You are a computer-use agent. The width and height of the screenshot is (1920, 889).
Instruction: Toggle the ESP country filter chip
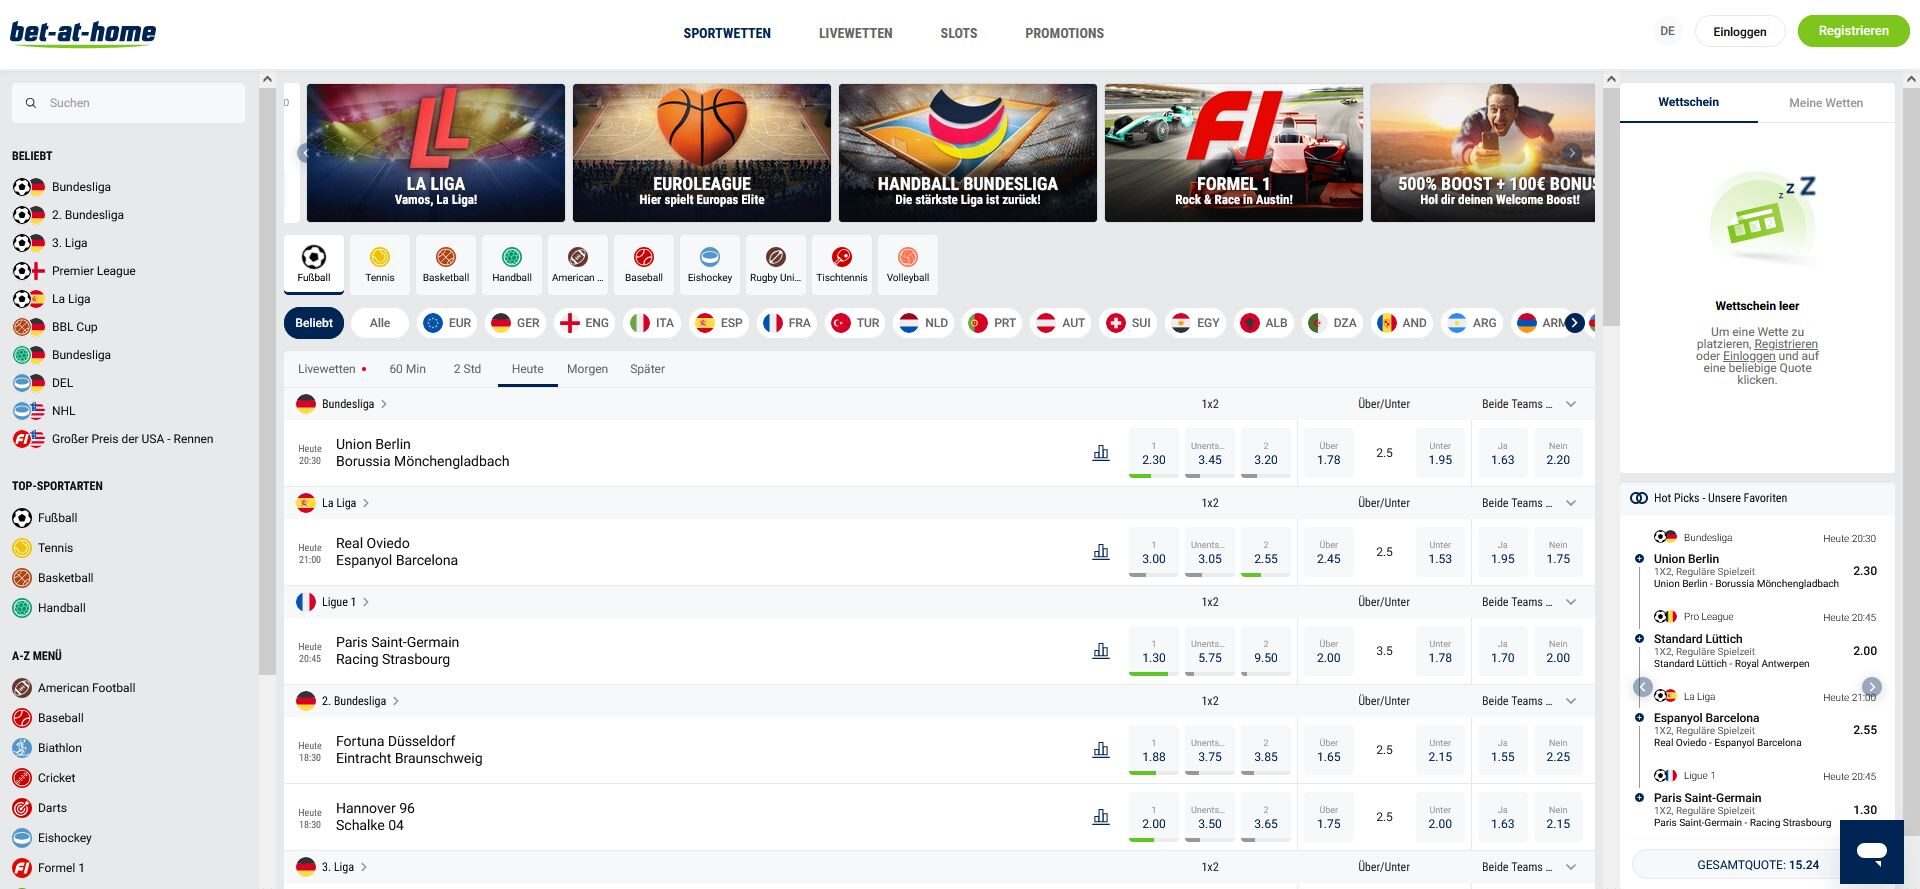coord(719,323)
